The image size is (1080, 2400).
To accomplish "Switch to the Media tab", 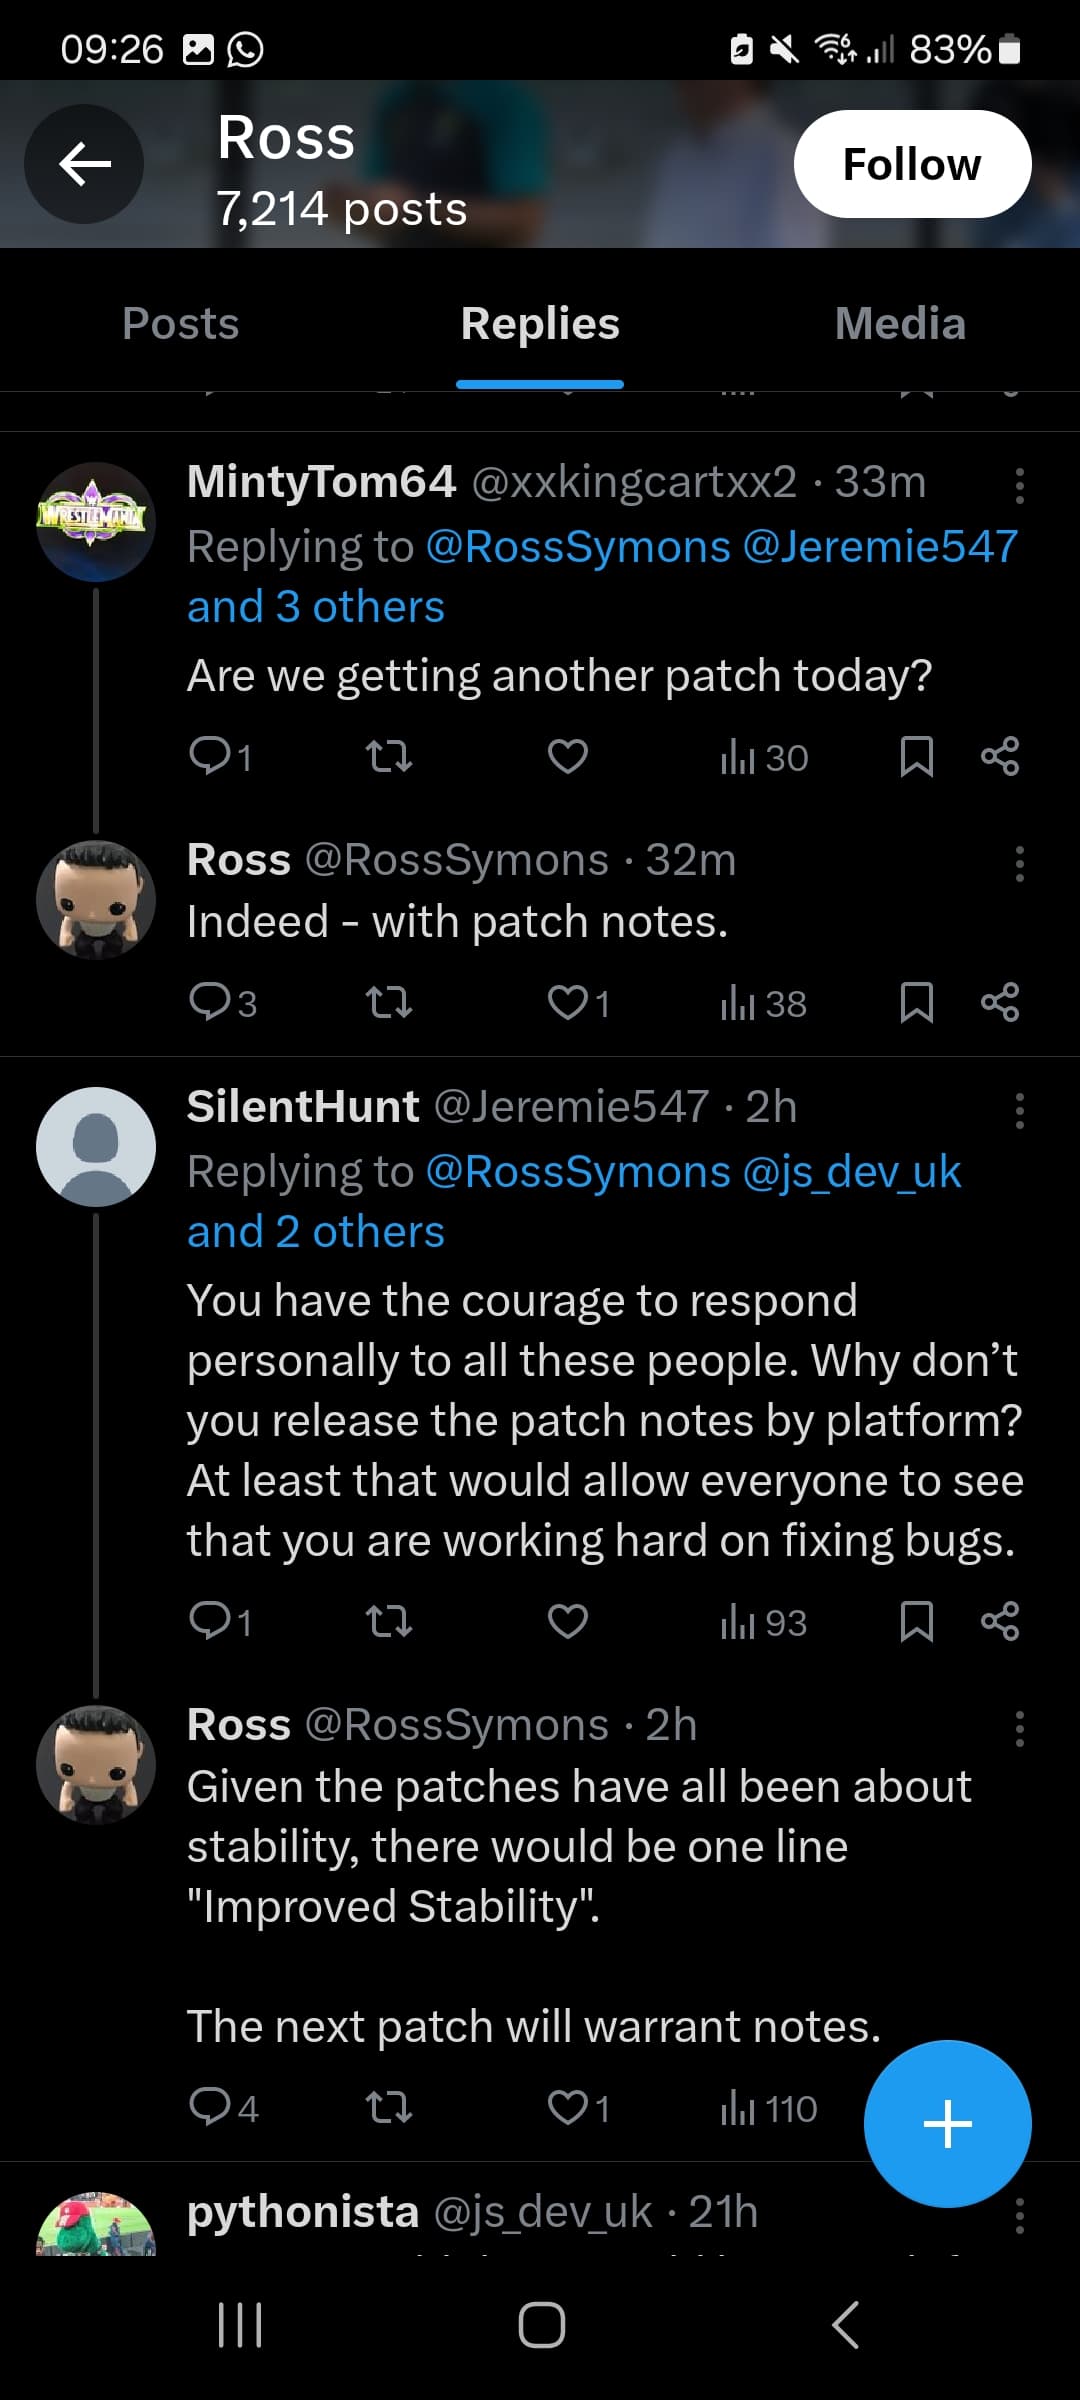I will pos(900,323).
